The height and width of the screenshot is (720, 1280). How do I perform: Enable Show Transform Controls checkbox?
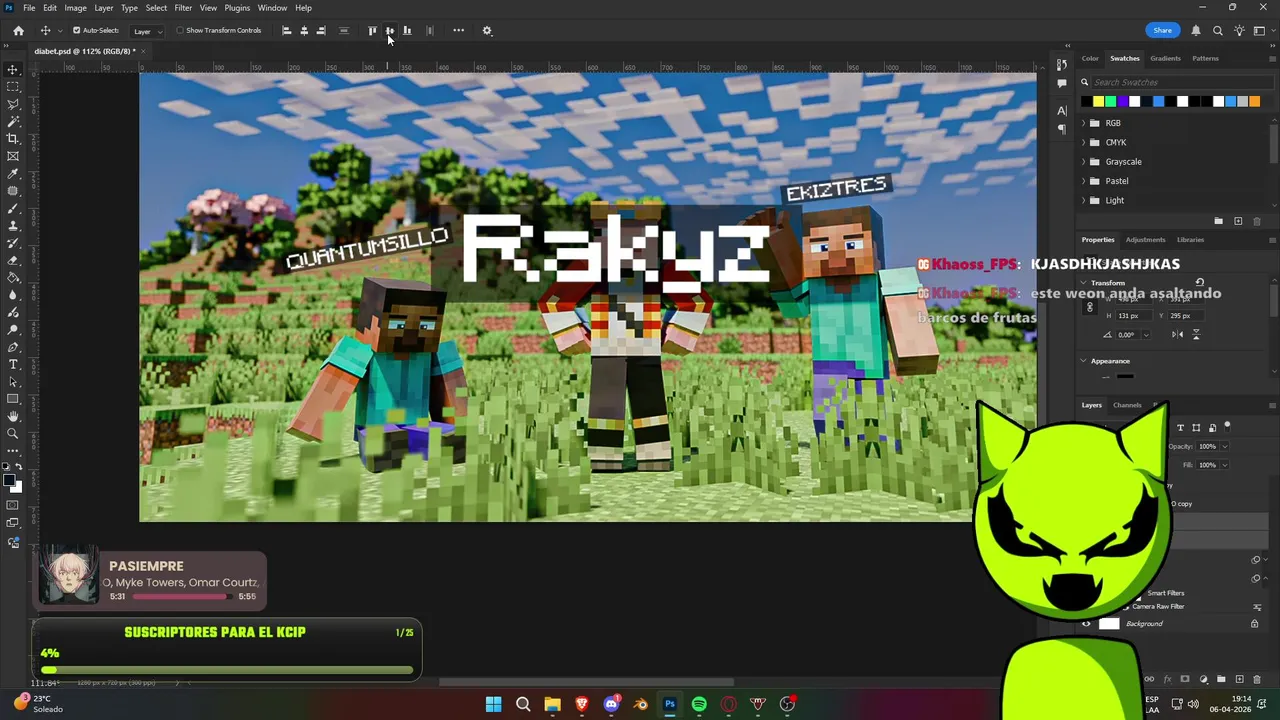tap(180, 30)
